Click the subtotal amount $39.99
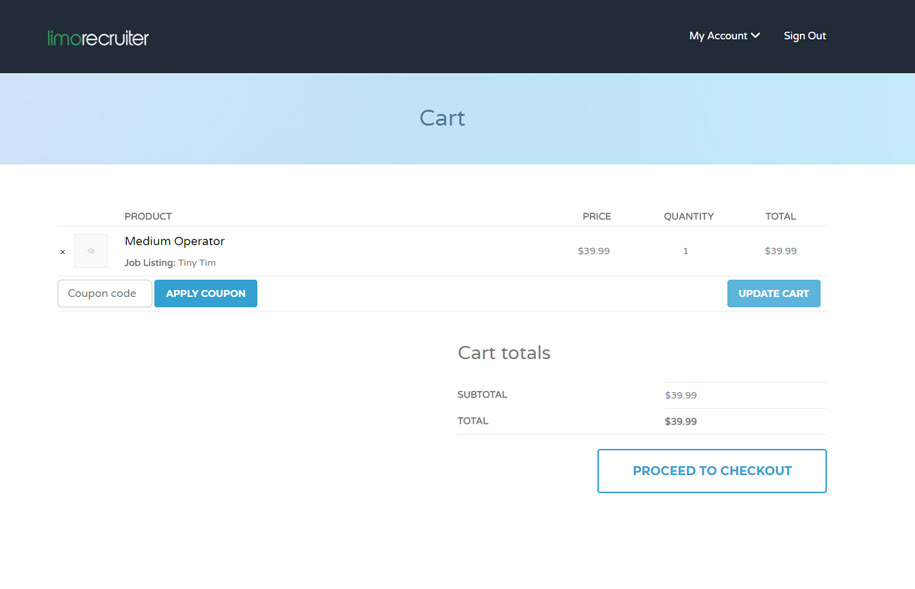The width and height of the screenshot is (915, 589). pos(680,395)
